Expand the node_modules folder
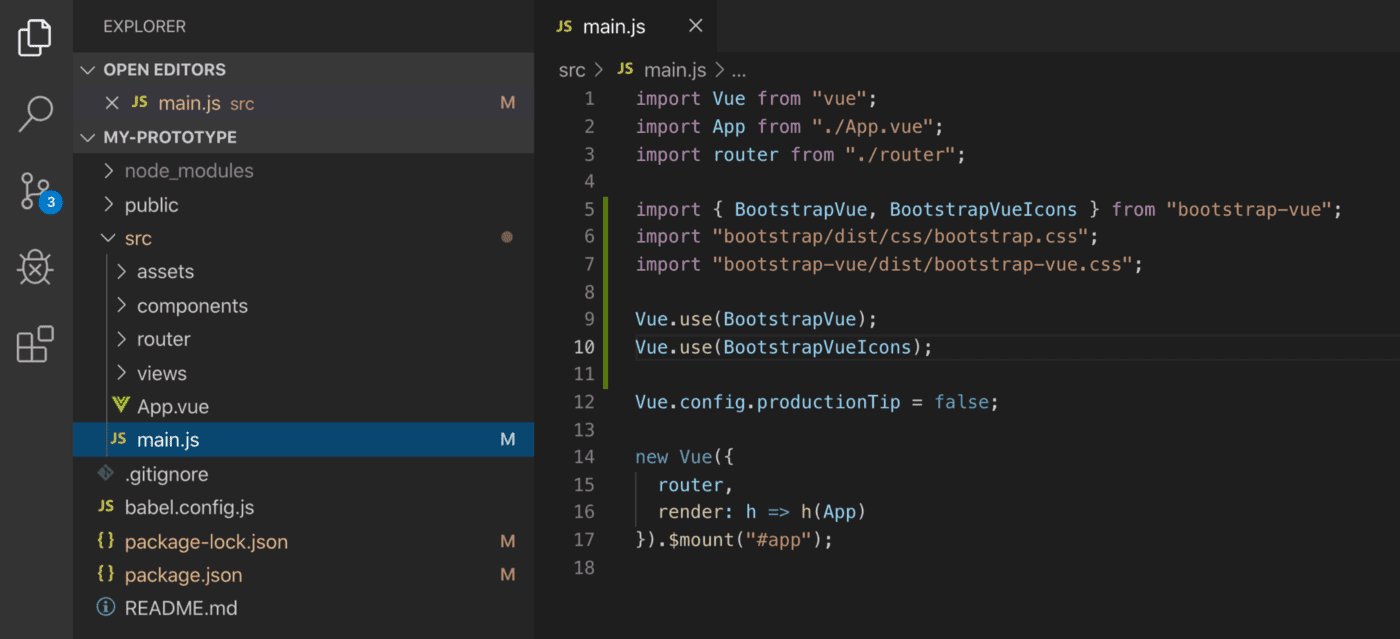The width and height of the screenshot is (1400, 639). pos(188,171)
